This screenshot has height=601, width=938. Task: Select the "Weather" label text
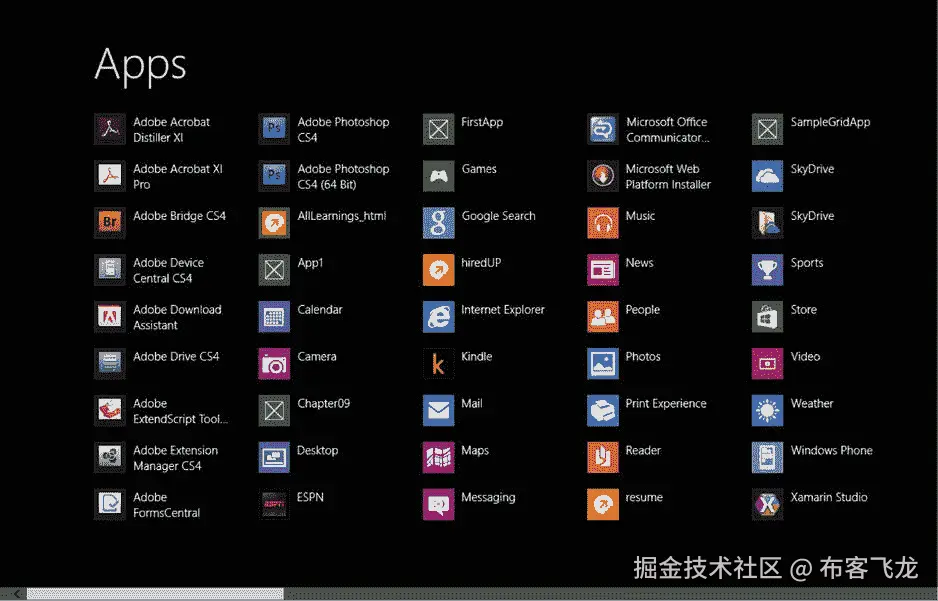pos(812,404)
